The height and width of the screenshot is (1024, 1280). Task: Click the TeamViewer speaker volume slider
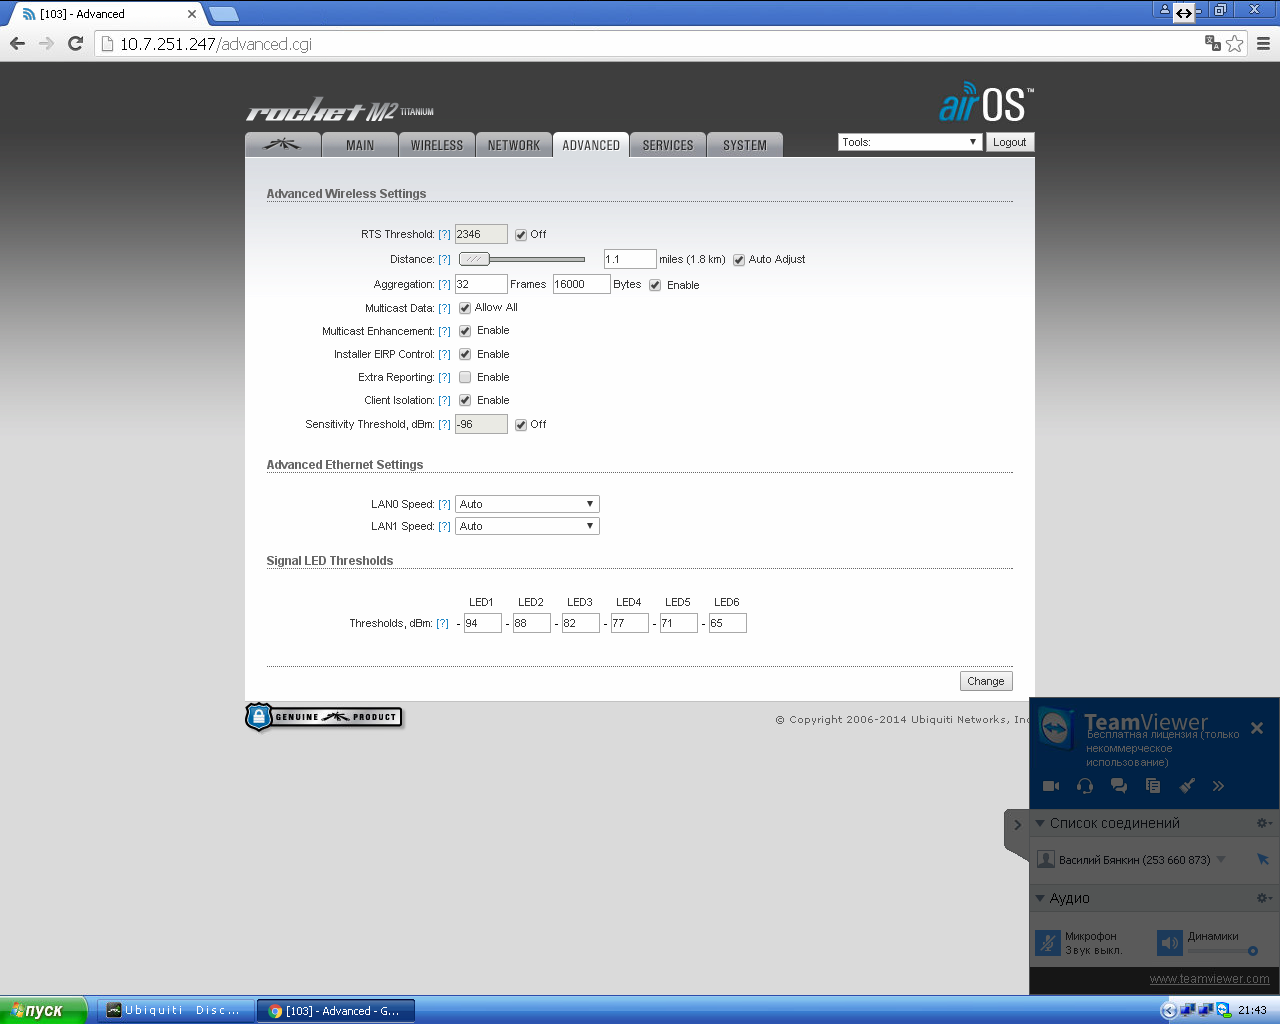click(x=1220, y=951)
